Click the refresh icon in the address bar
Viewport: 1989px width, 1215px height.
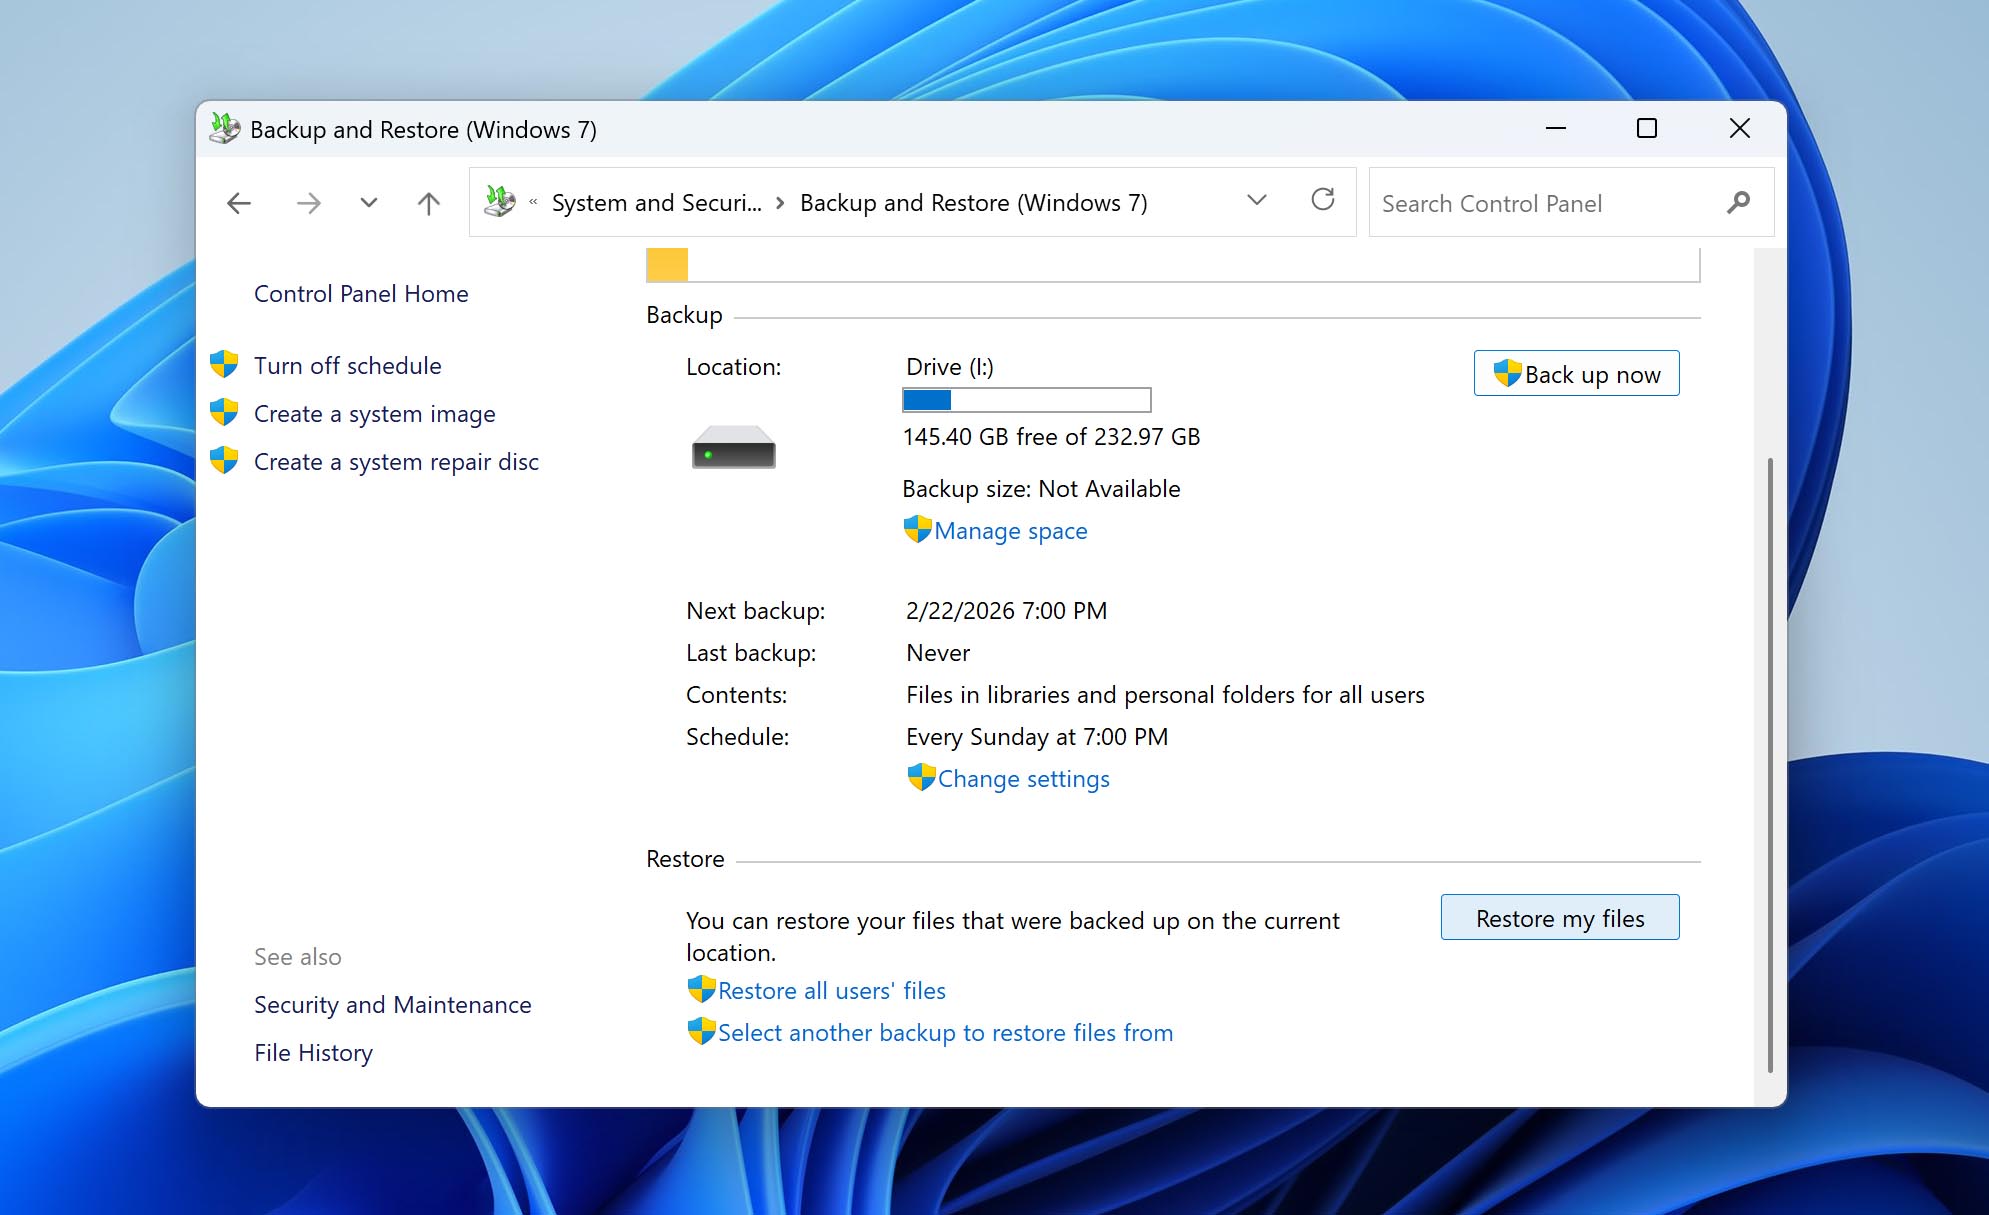[1323, 200]
